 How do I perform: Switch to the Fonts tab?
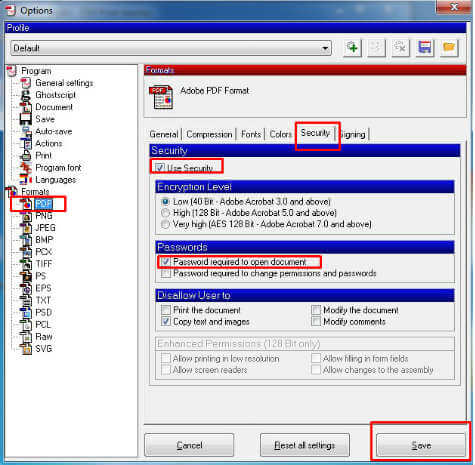click(x=251, y=134)
